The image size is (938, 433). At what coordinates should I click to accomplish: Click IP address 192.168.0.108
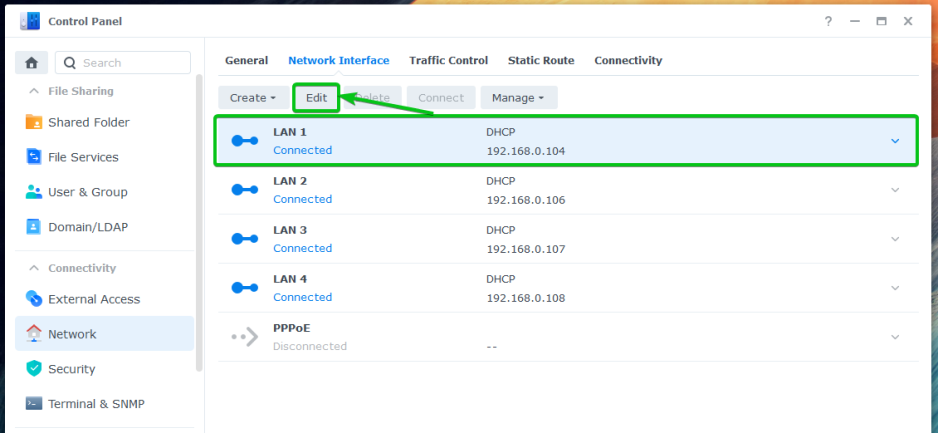click(526, 298)
